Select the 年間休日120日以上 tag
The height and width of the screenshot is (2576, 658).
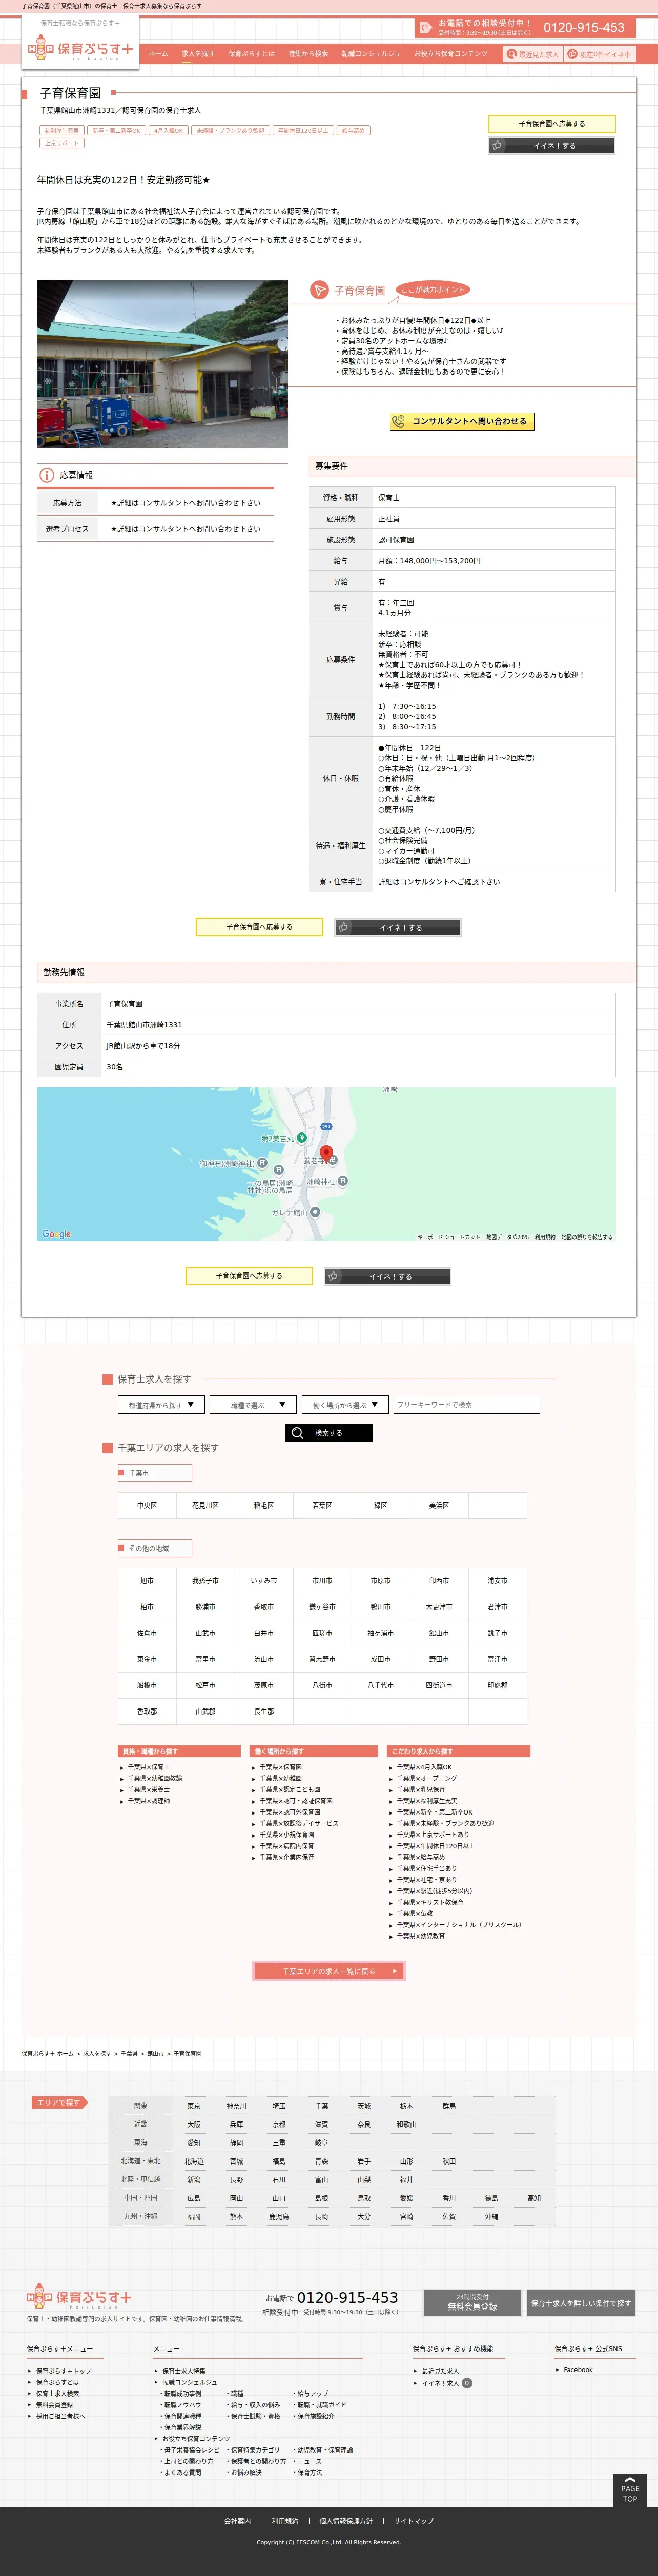click(303, 130)
